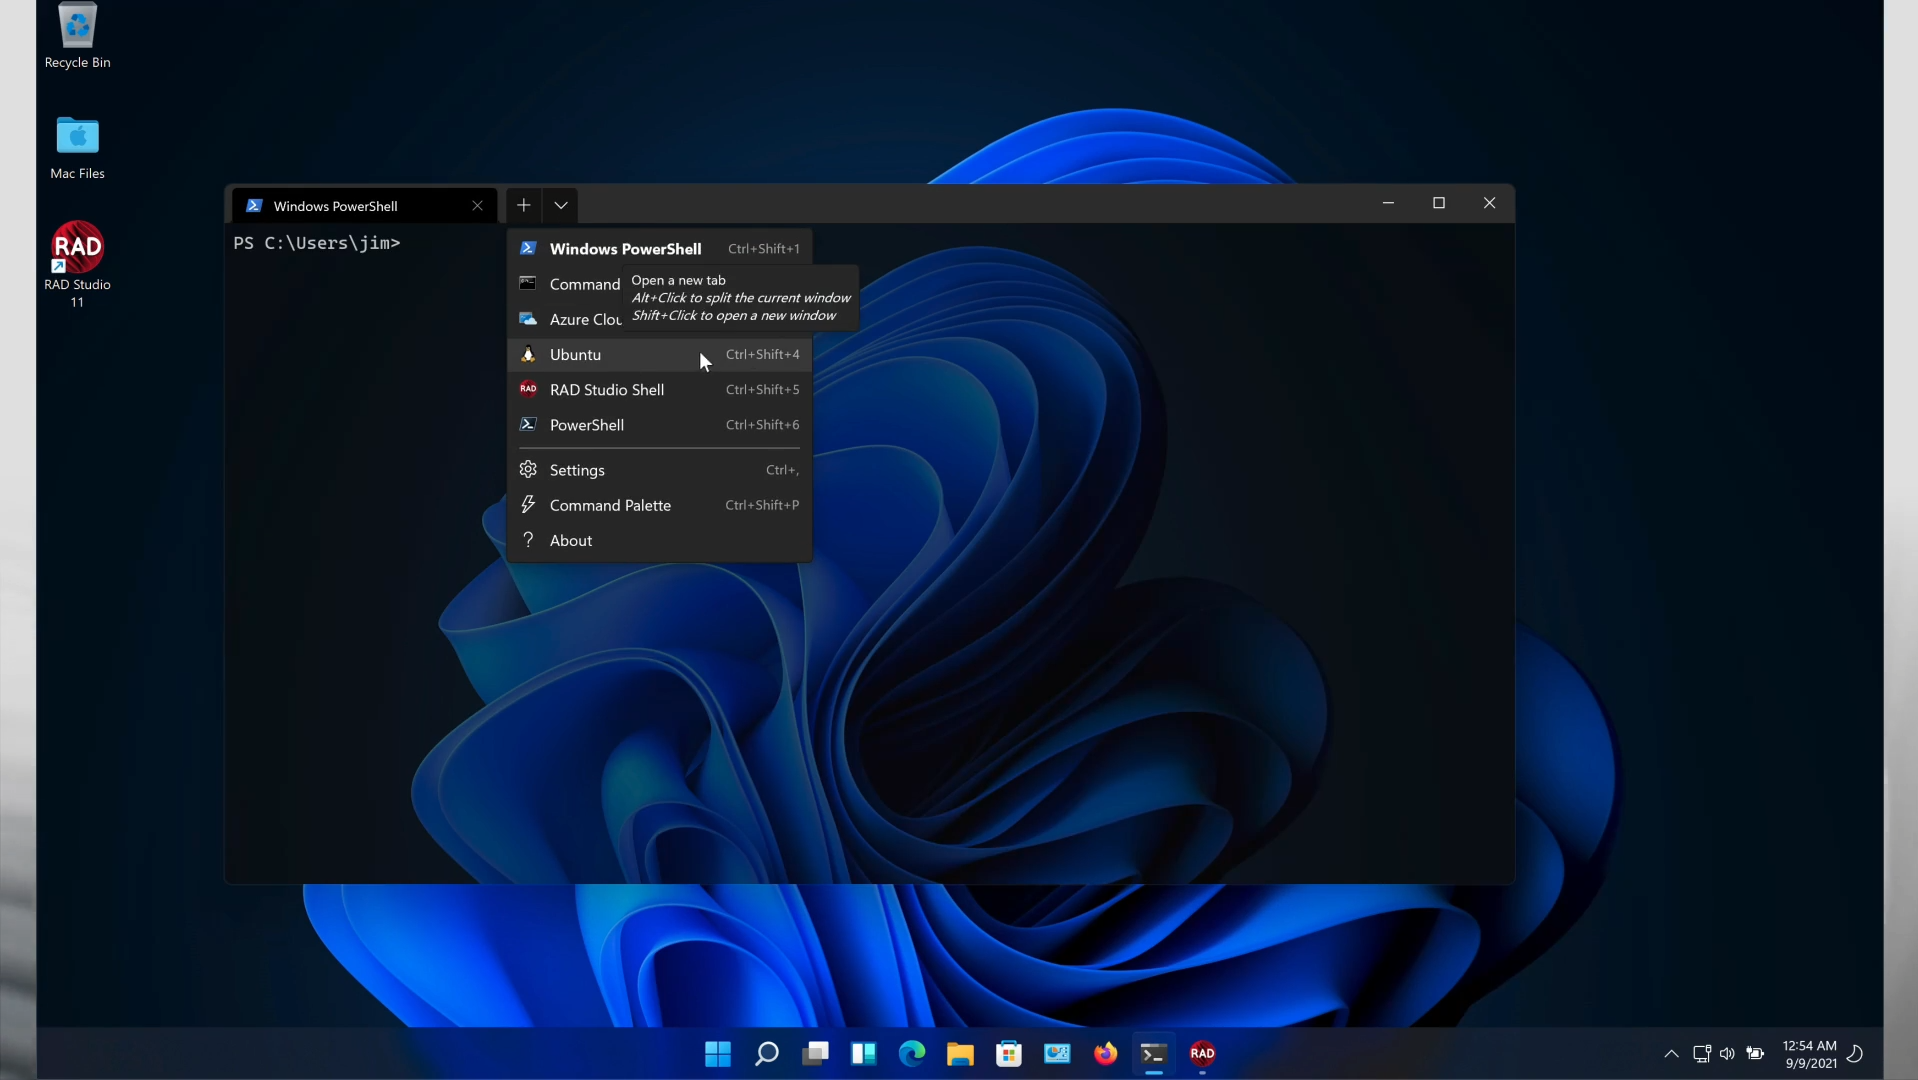1918x1080 pixels.
Task: Click the Command Prompt icon in menu
Action: 528,283
